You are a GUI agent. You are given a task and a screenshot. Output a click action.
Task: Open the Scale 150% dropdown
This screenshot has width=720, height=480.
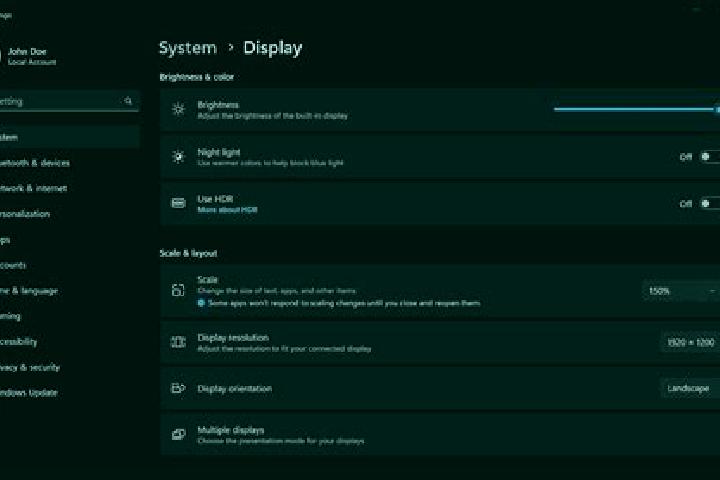tap(681, 291)
